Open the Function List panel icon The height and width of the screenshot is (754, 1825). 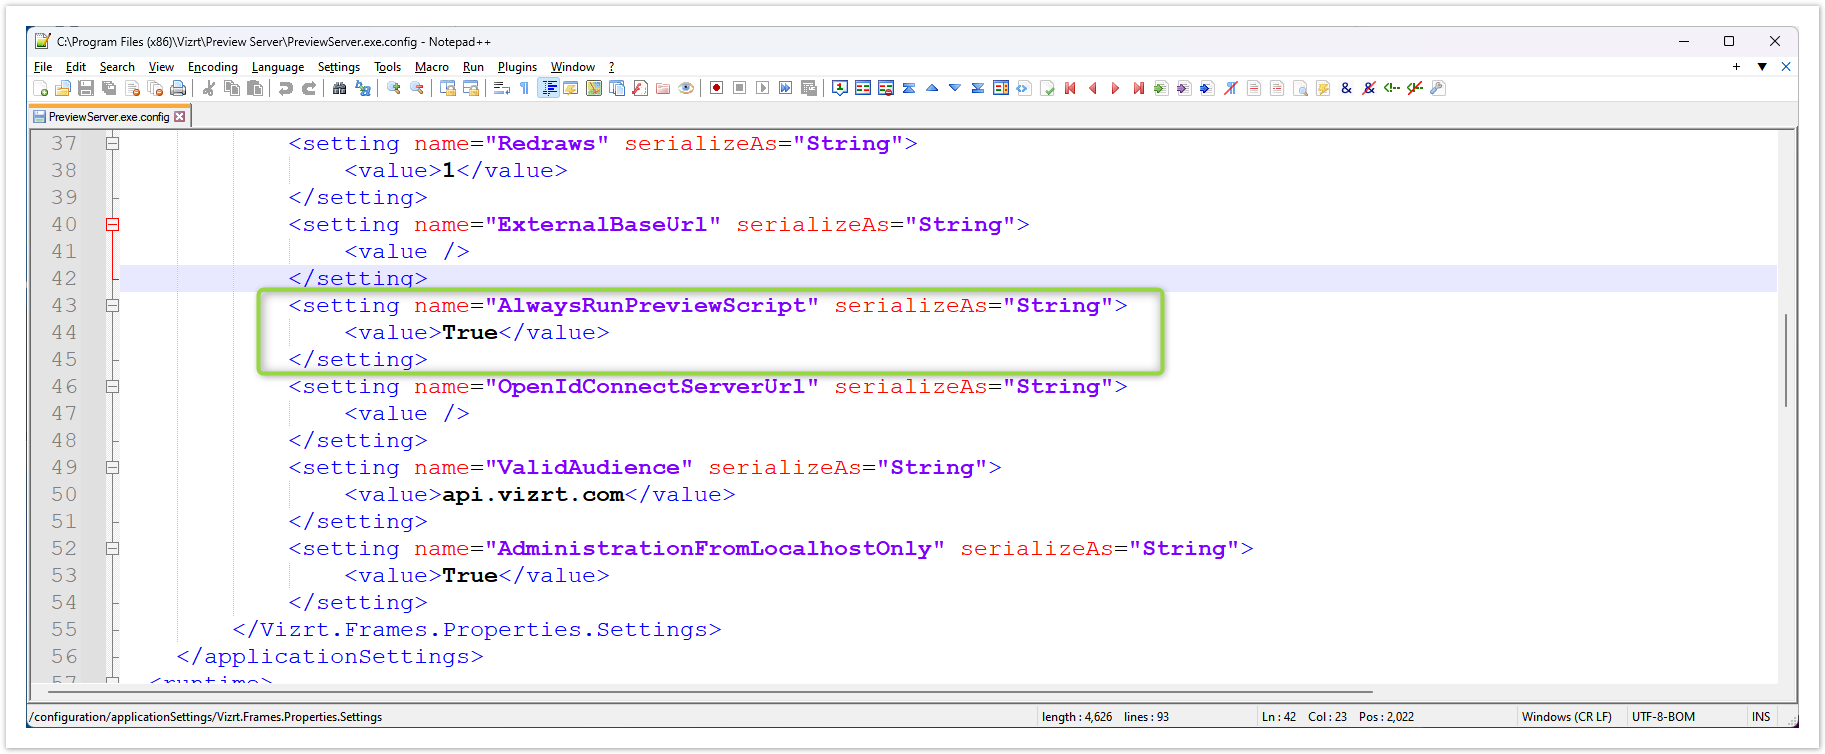click(640, 89)
